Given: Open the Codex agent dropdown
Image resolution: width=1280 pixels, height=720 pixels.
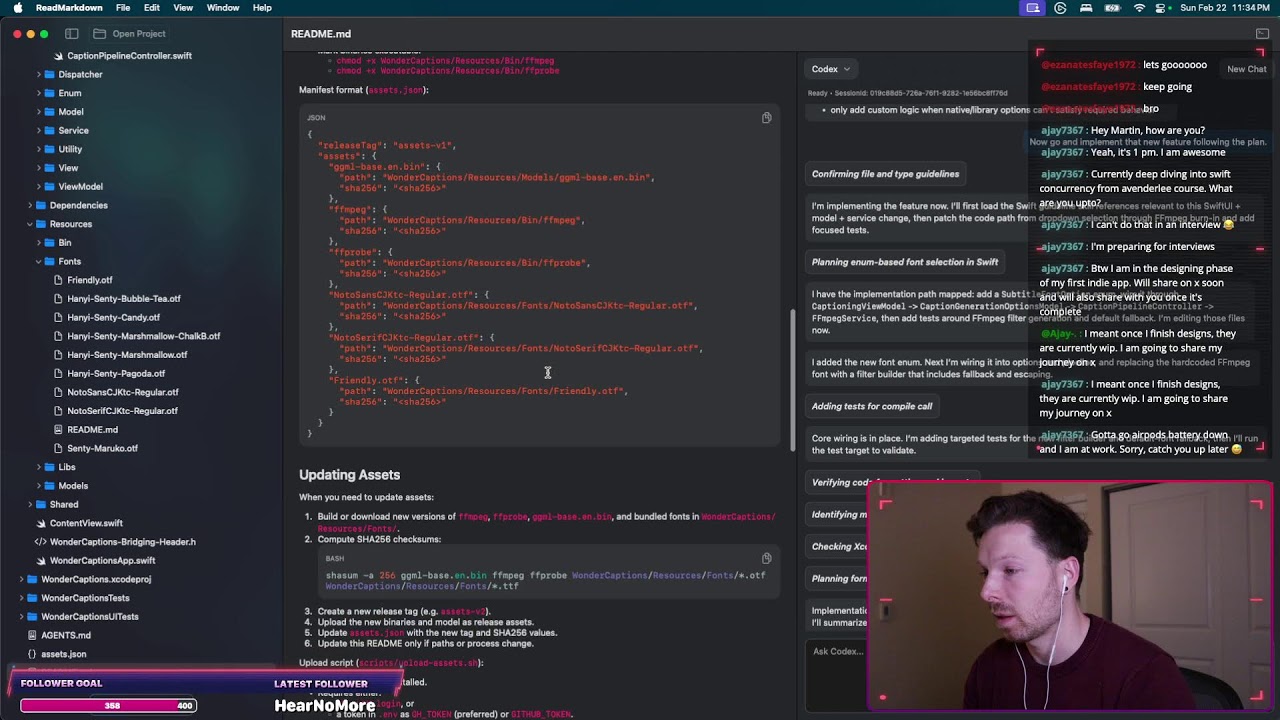Looking at the screenshot, I should click(831, 69).
